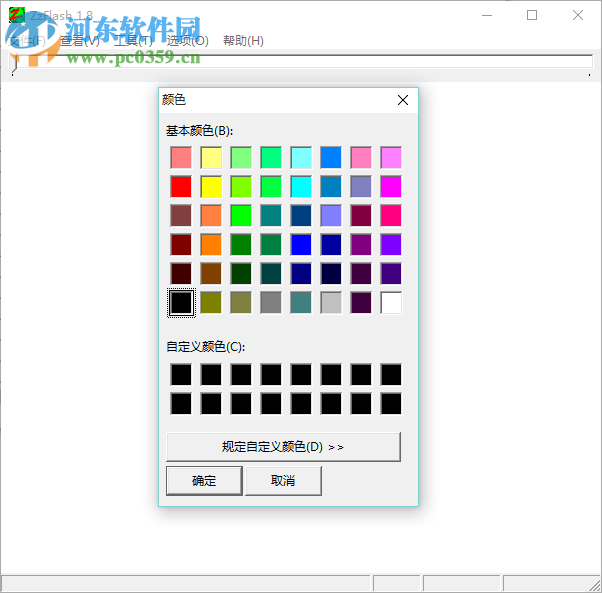This screenshot has width=602, height=593.
Task: Minimize the ZzFlash window
Action: point(487,15)
